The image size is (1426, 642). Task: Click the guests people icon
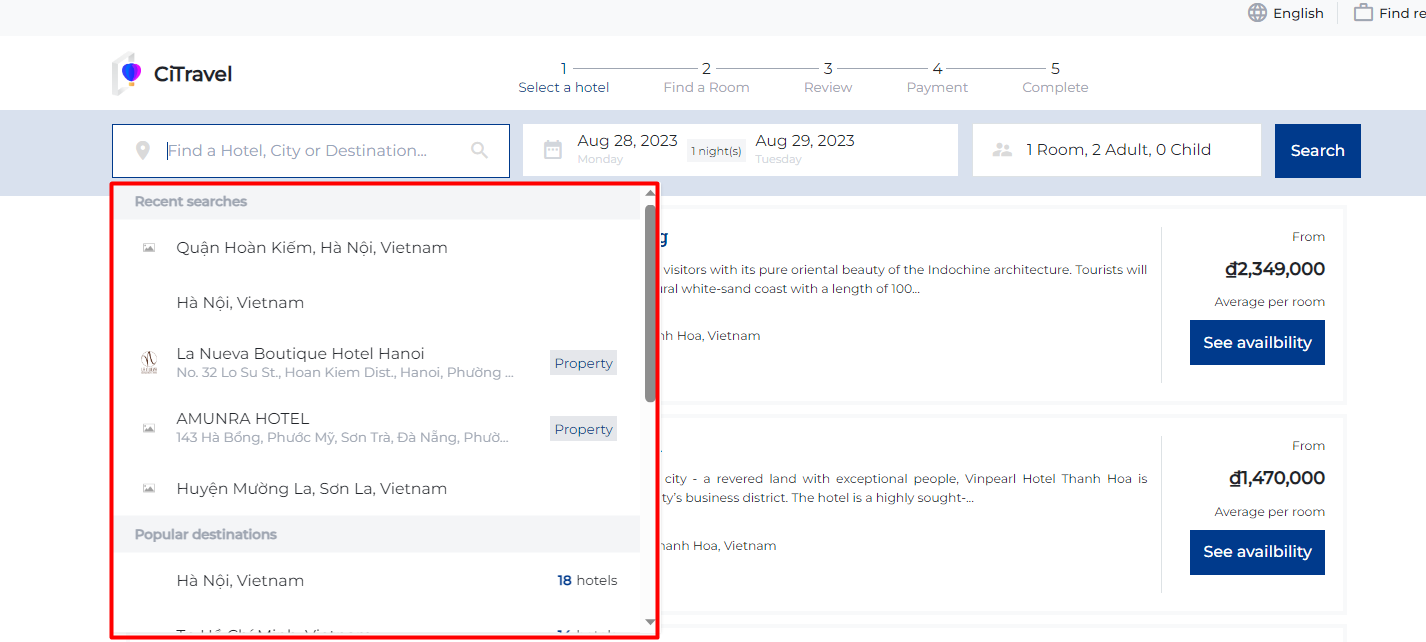click(1002, 150)
